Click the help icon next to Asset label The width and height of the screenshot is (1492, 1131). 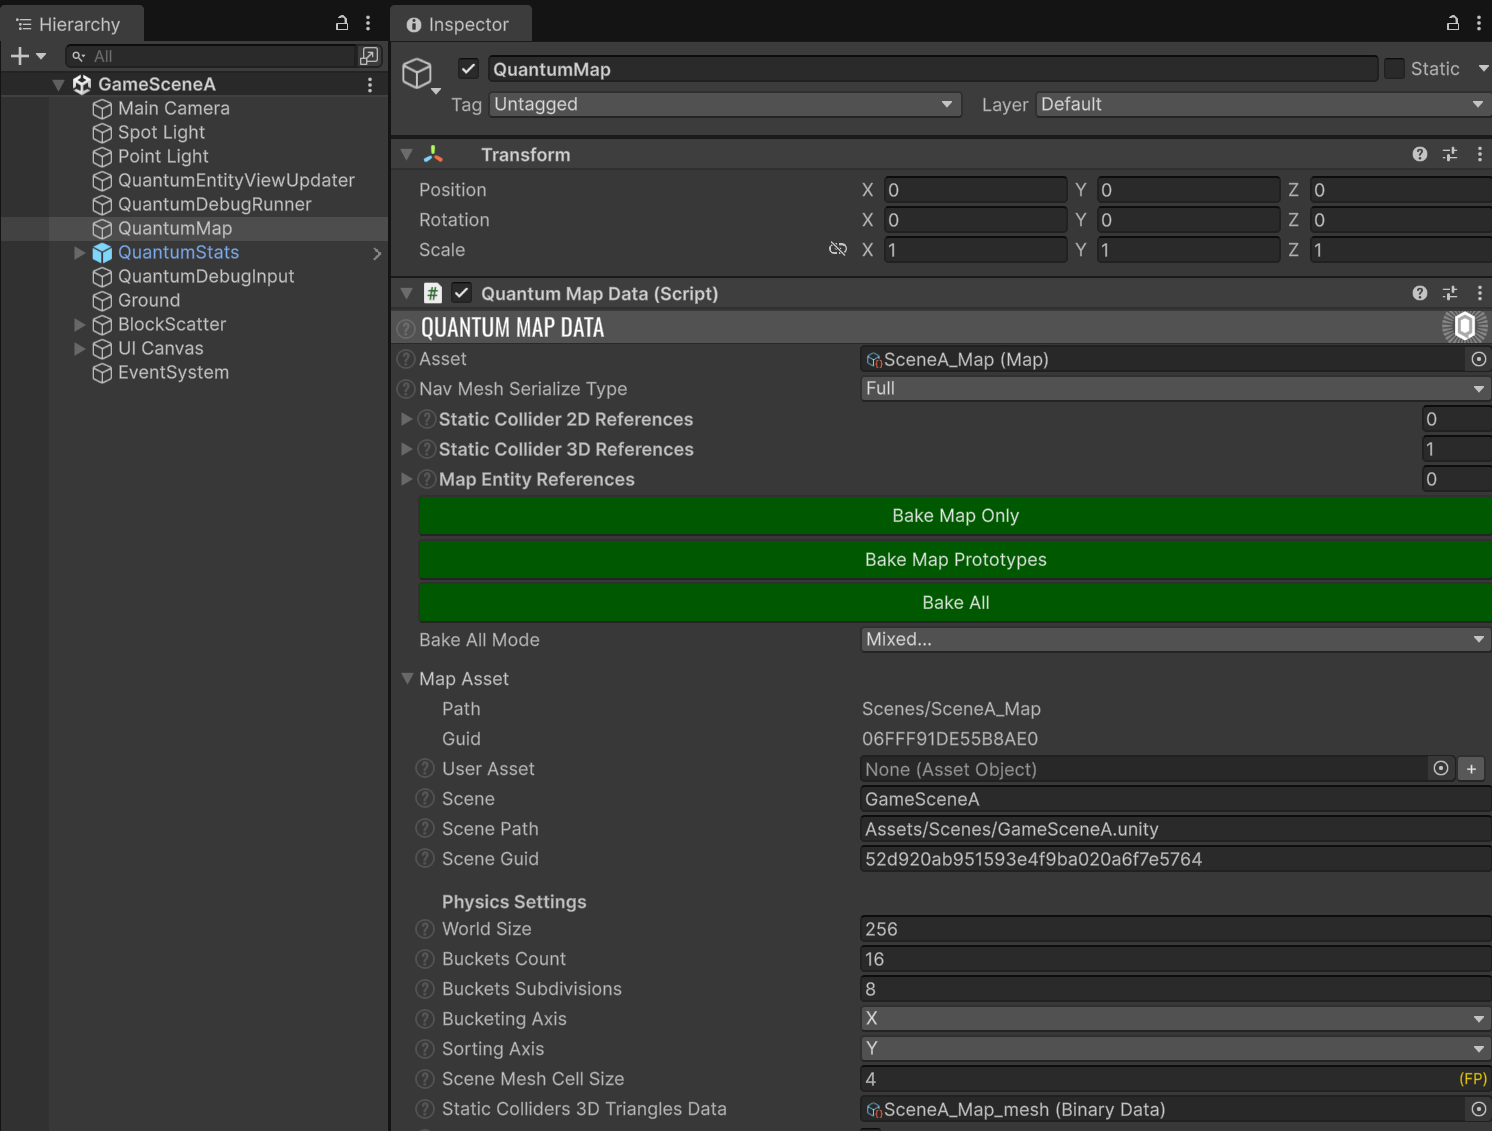tap(406, 359)
